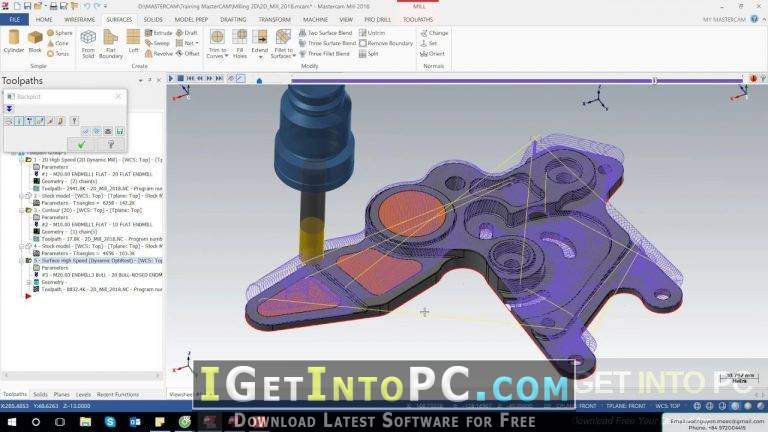Open Toolpaths panel options dropdown arrow
The image size is (768, 432).
[x=141, y=80]
